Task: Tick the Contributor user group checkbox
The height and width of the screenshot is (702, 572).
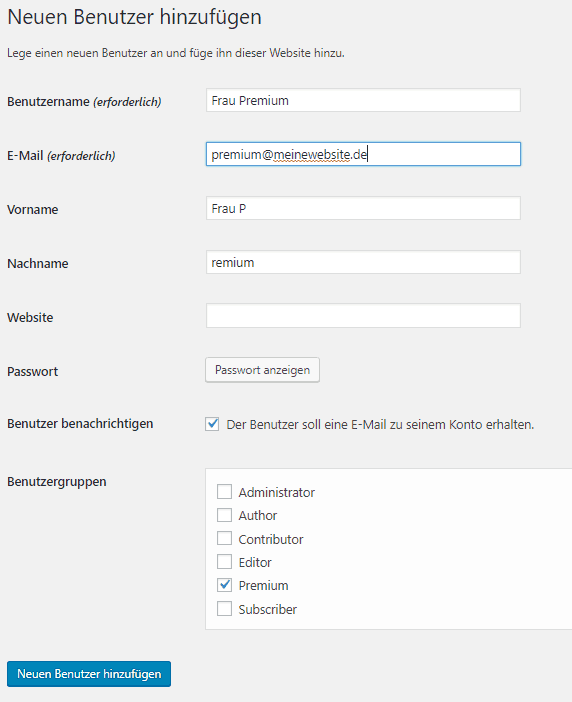Action: click(224, 538)
